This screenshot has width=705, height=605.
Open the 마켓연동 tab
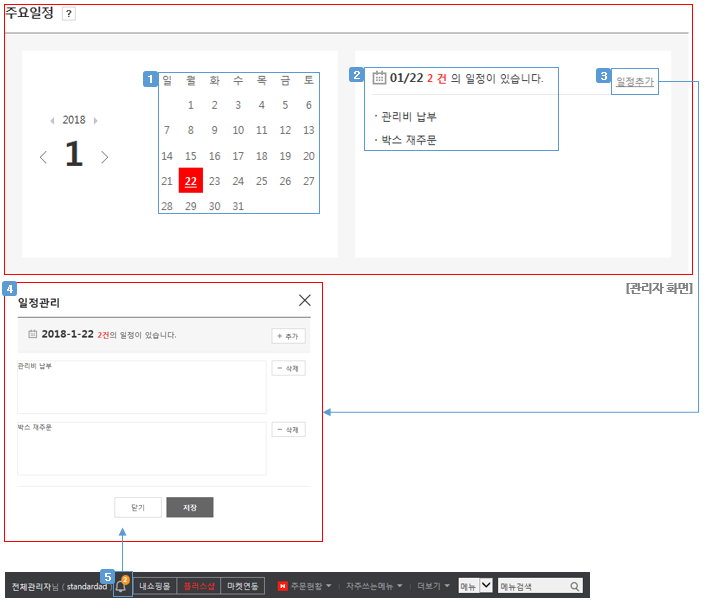tap(242, 586)
